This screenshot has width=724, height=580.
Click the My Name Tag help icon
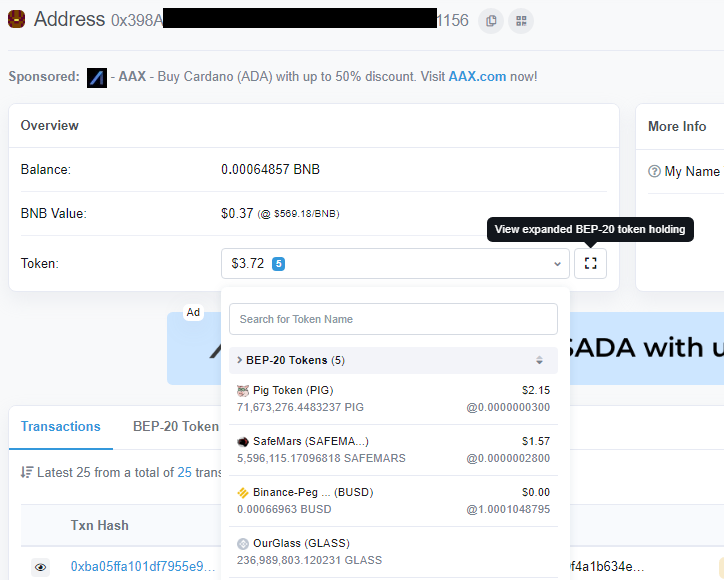coord(654,171)
